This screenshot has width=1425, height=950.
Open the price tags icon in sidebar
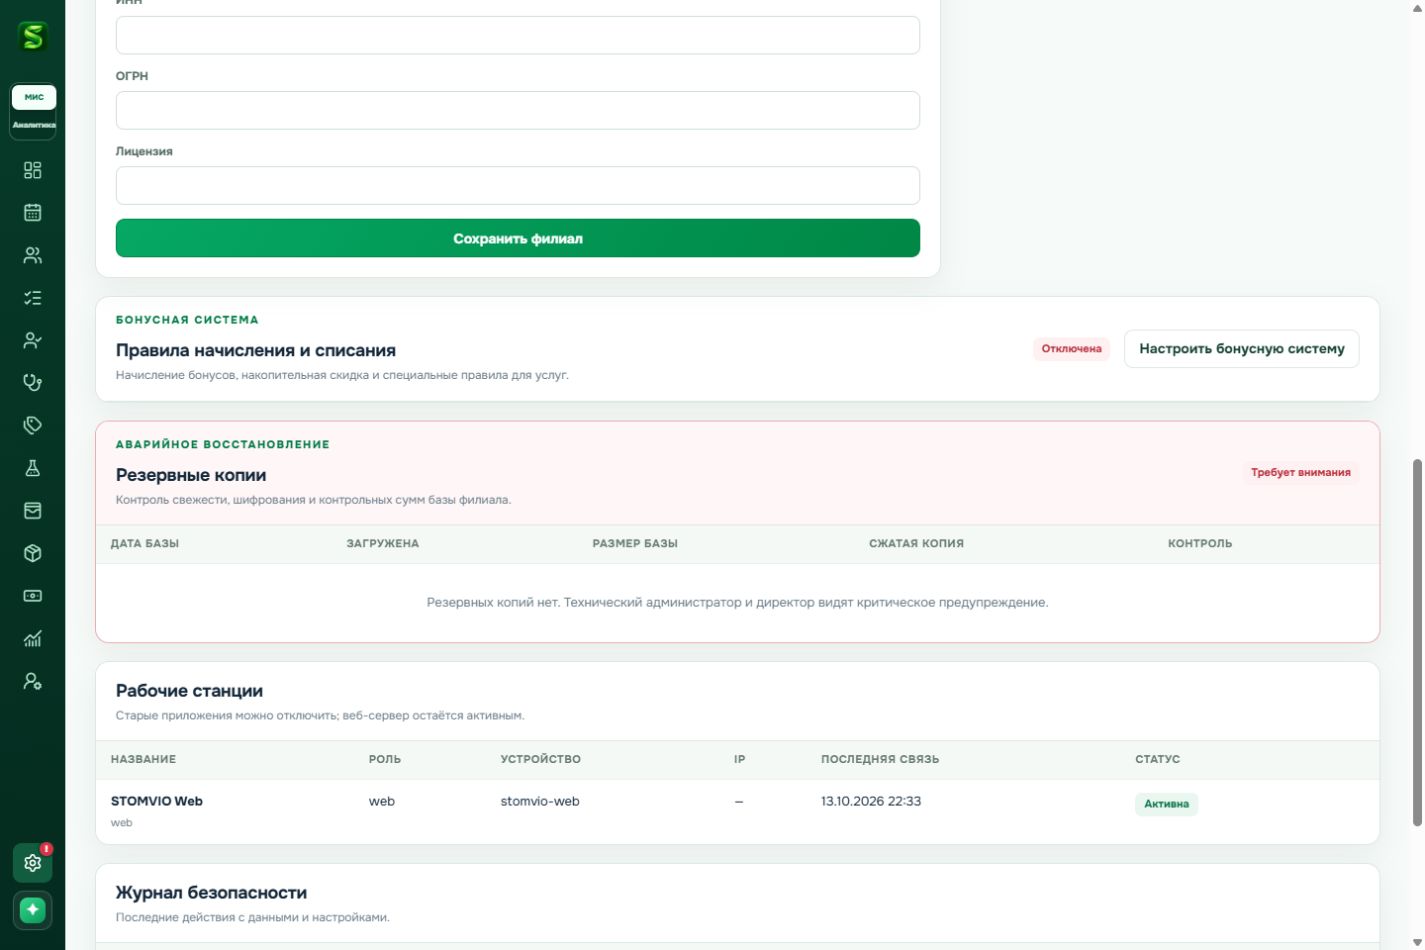coord(33,425)
